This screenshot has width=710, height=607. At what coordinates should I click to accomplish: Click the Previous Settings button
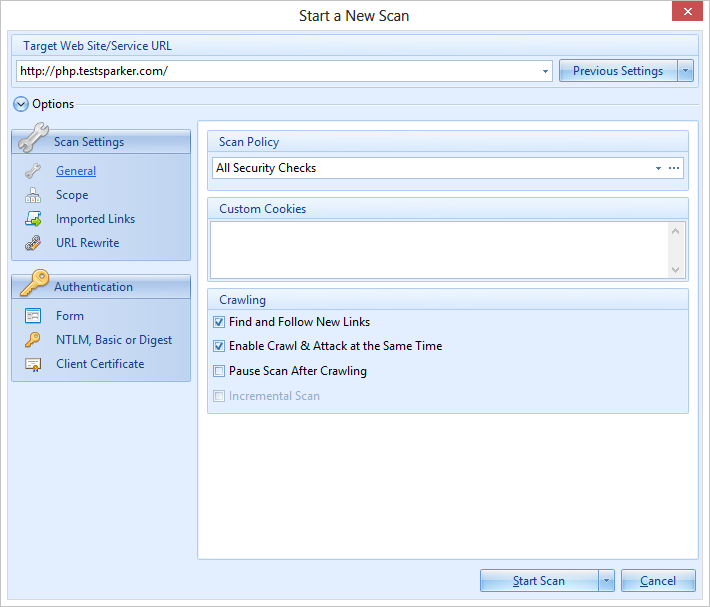click(x=618, y=71)
